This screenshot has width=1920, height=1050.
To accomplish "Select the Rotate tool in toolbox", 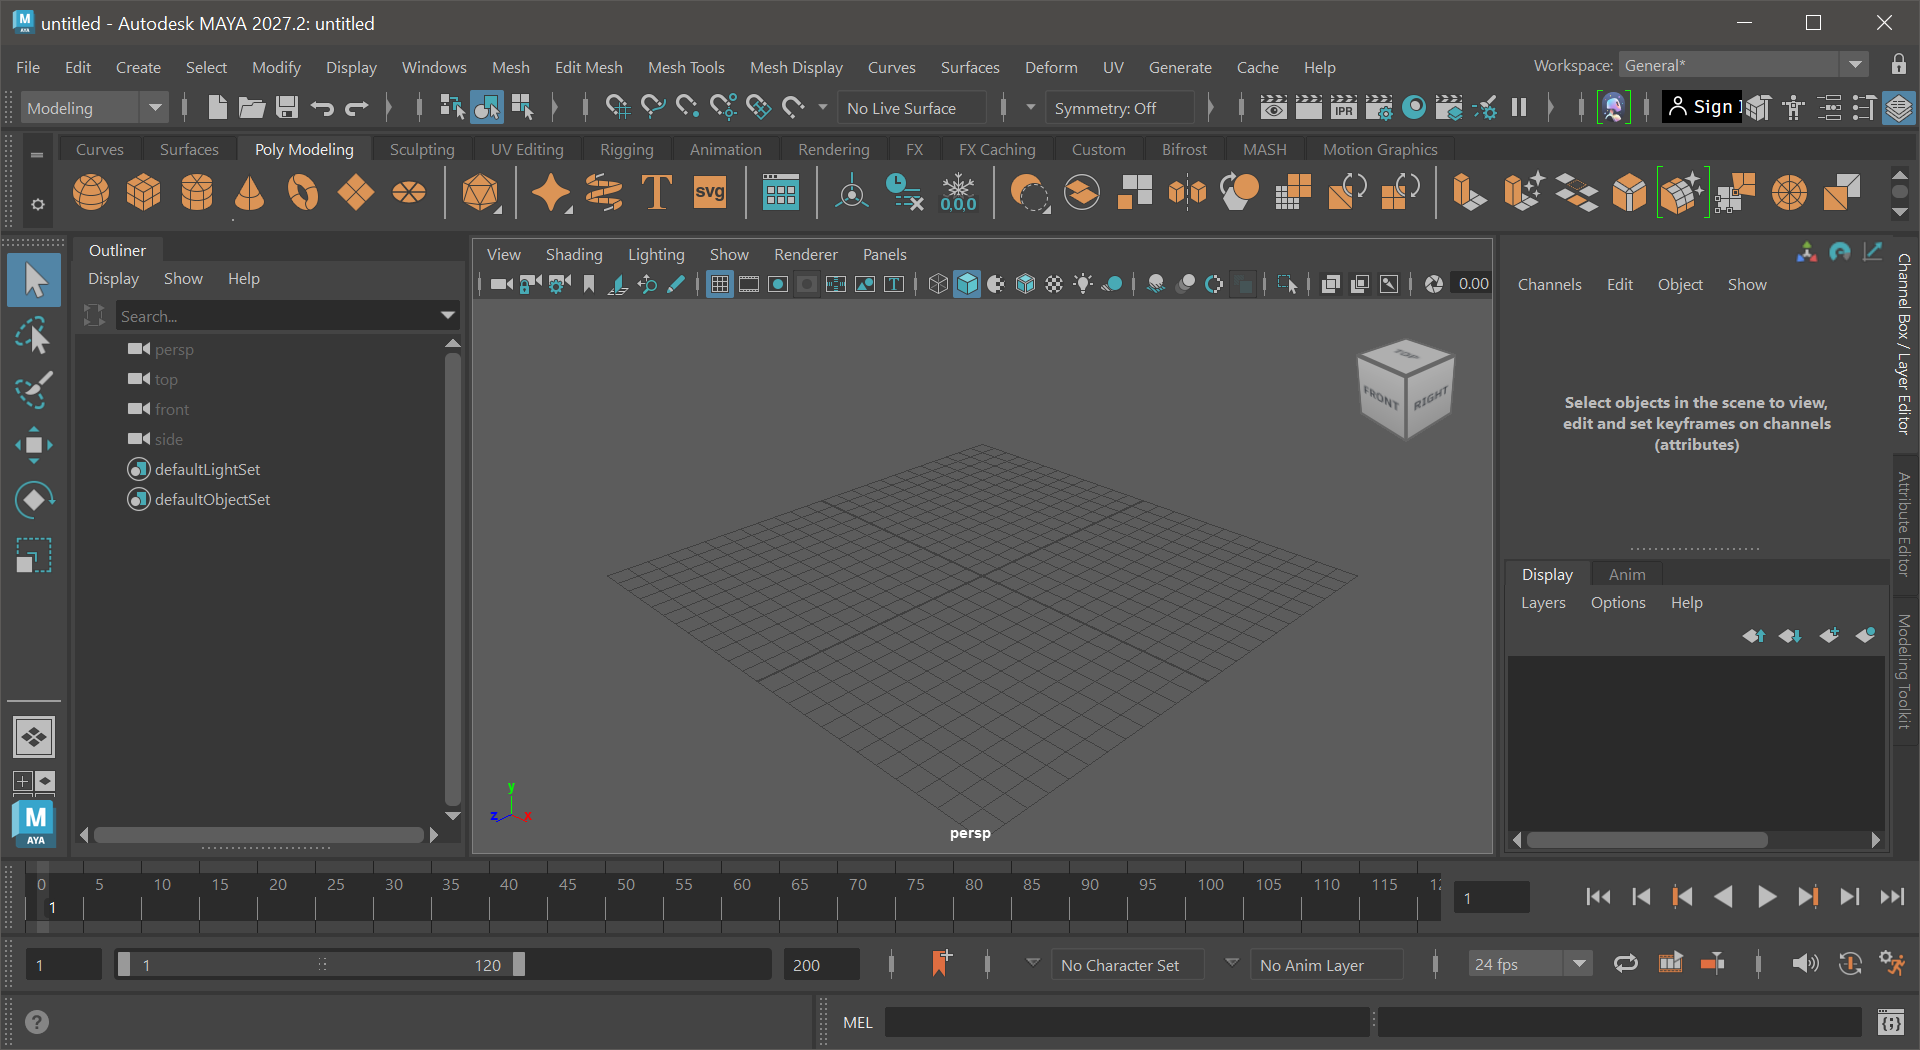I will [33, 500].
